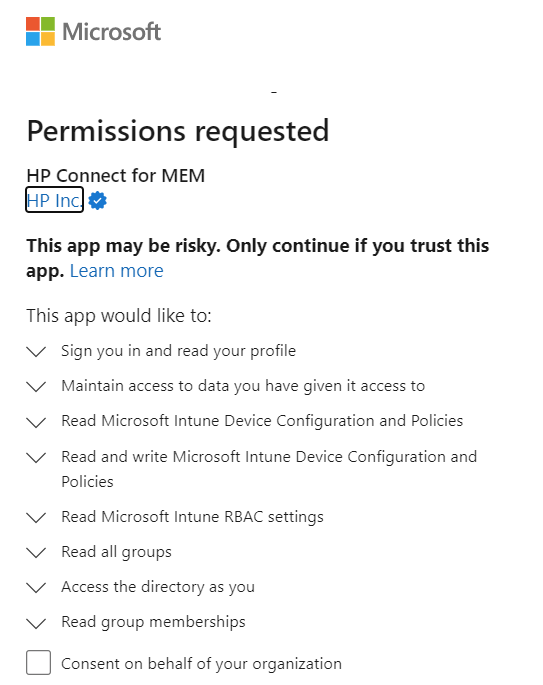Click 'Read group memberships' permission text
The image size is (543, 685).
tap(153, 622)
